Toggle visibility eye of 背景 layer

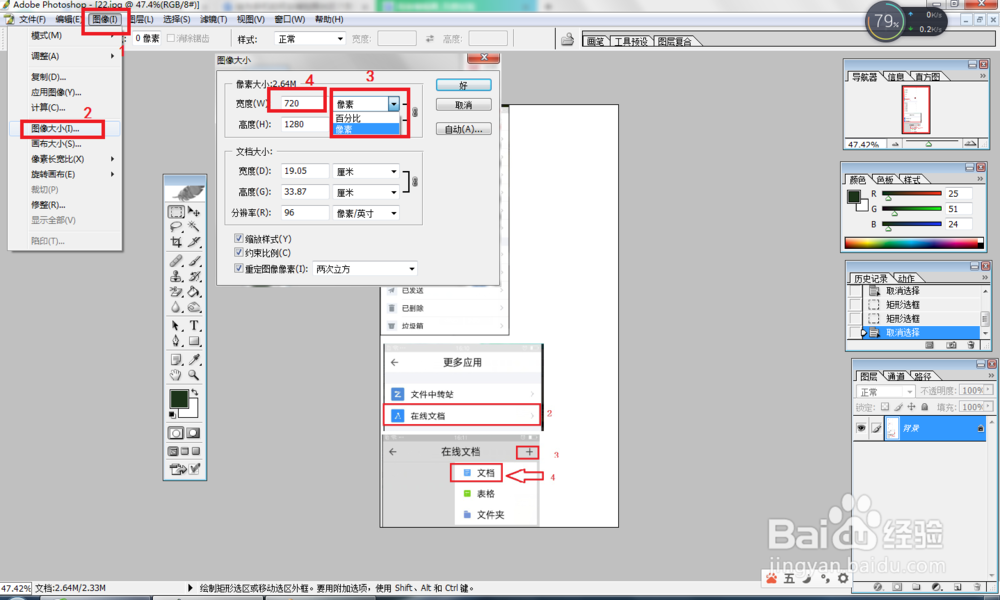point(861,428)
